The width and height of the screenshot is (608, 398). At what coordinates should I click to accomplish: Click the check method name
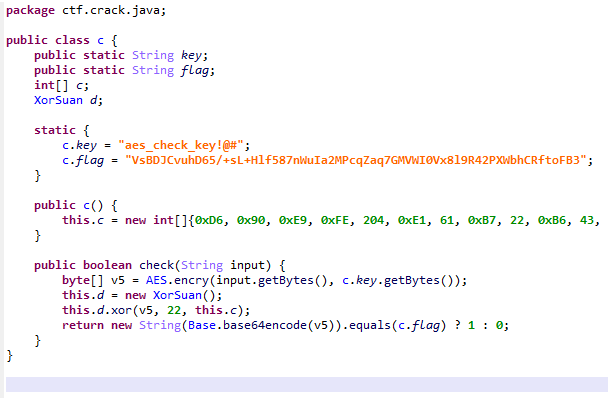coord(156,265)
